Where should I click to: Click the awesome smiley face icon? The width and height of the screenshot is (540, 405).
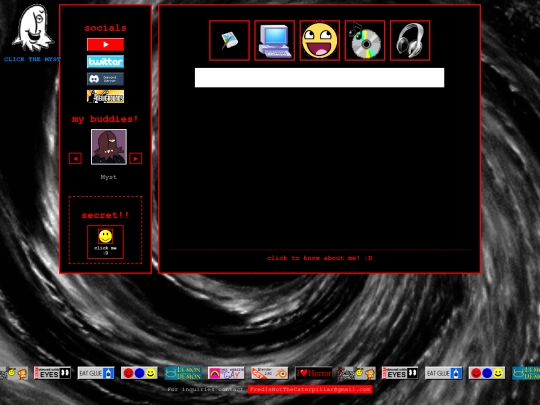click(x=320, y=41)
